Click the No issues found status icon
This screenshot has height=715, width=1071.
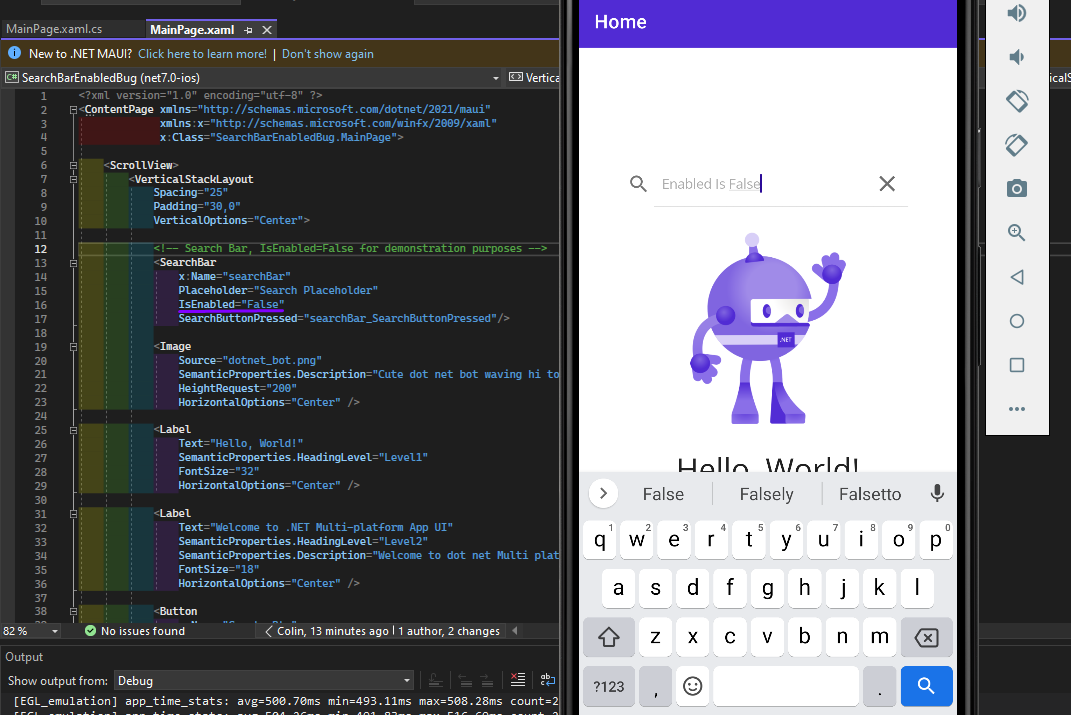point(90,630)
